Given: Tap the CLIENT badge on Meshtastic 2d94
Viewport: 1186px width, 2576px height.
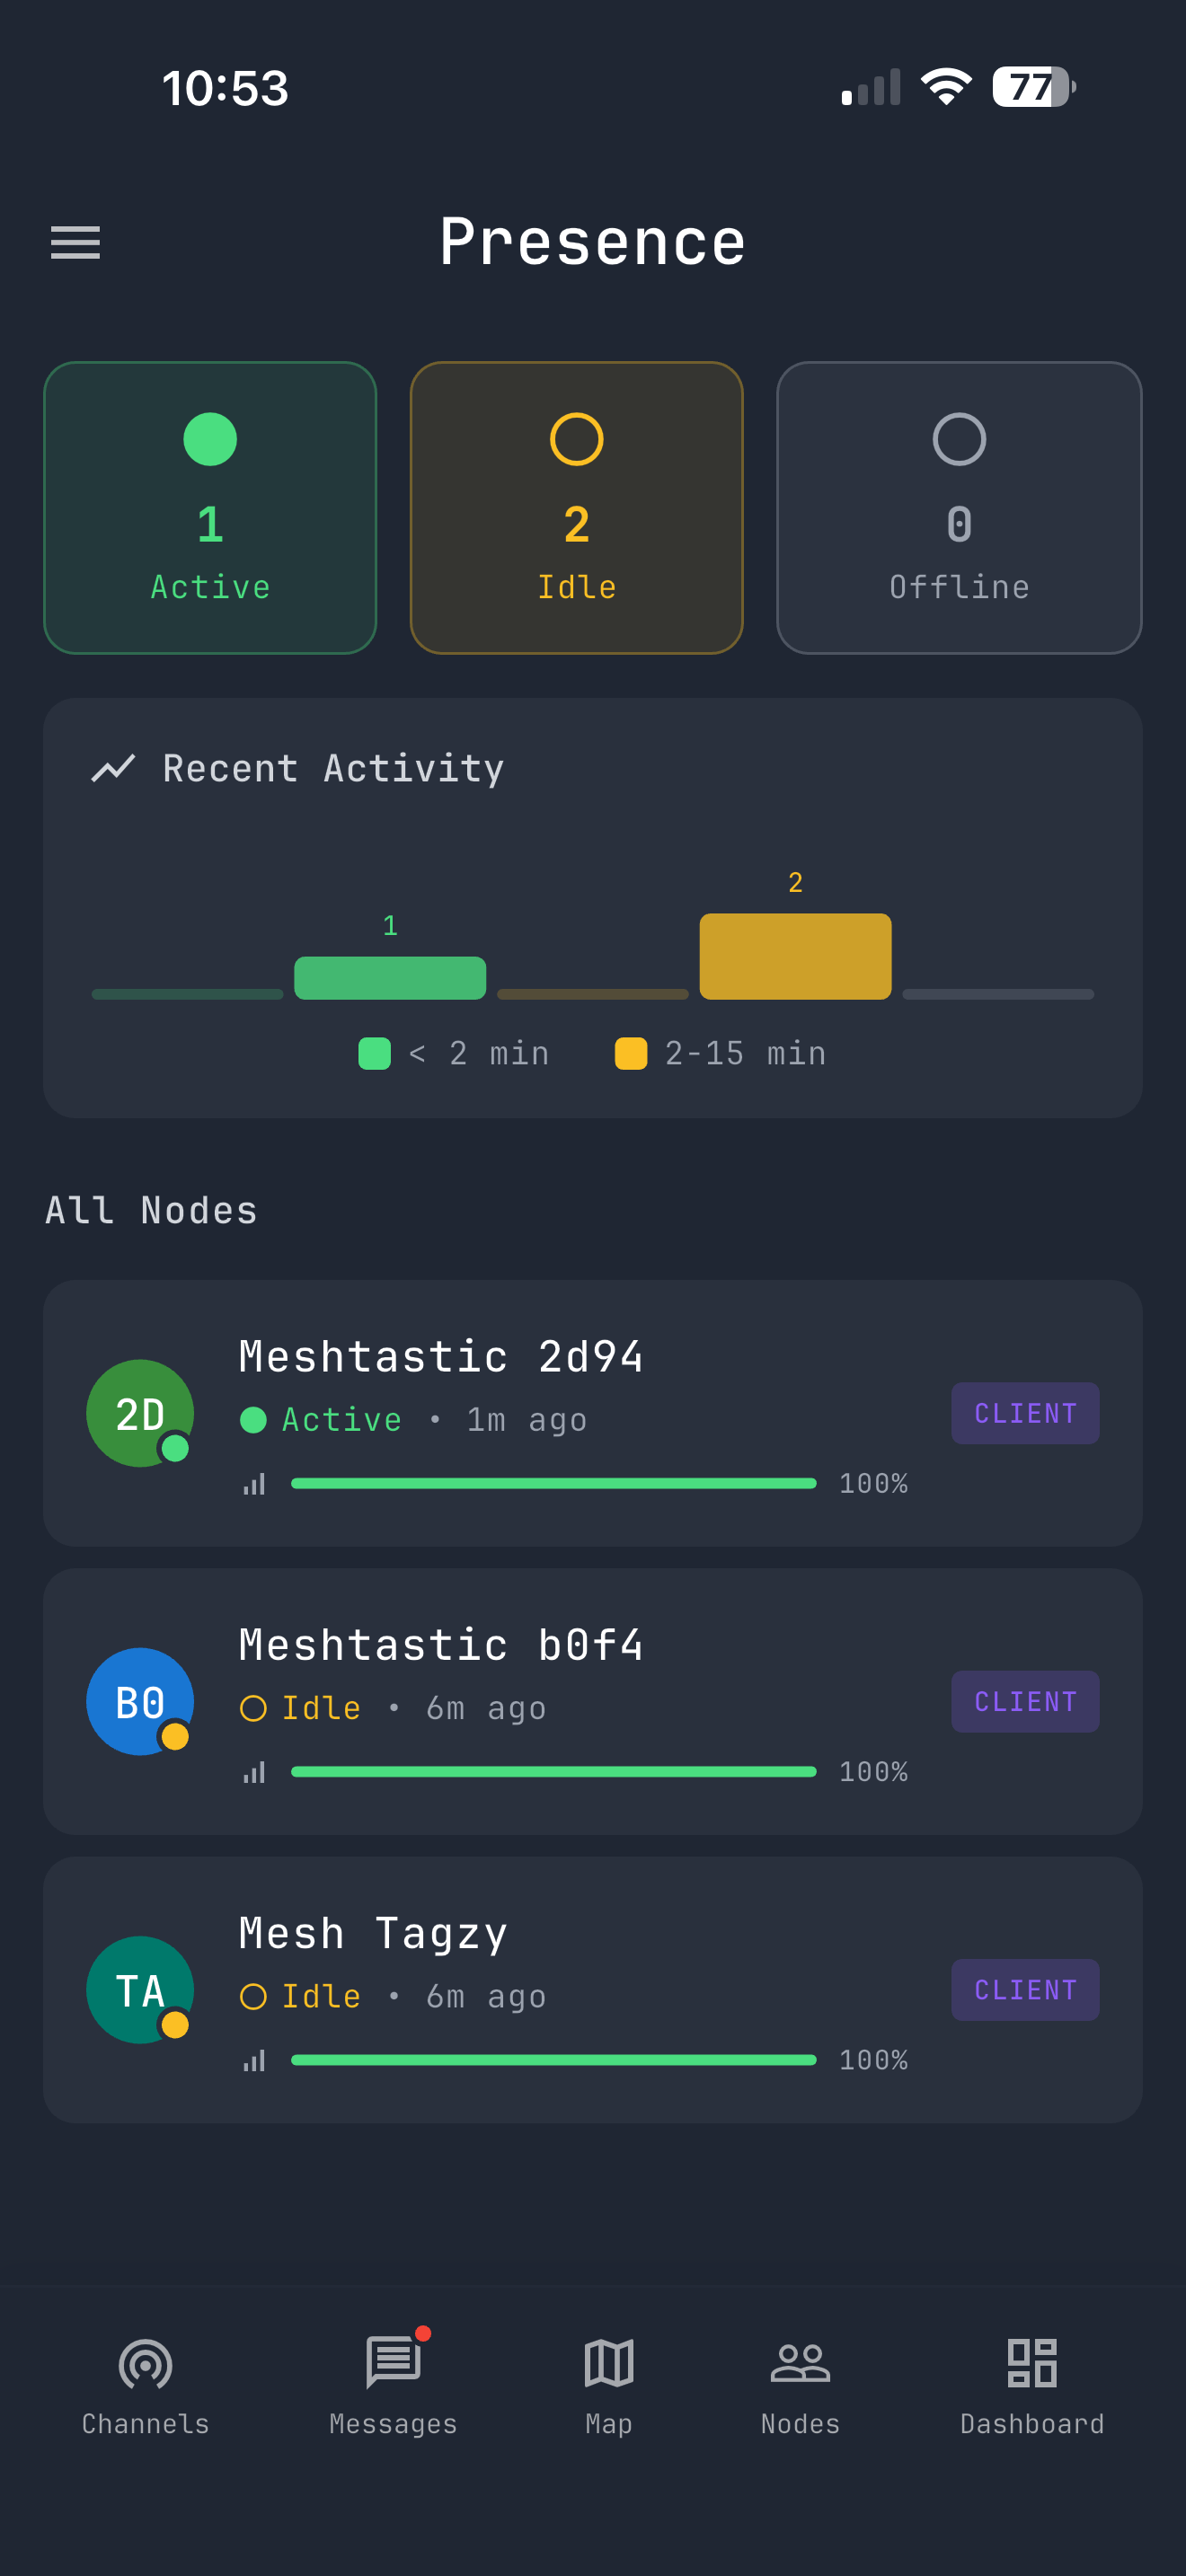Looking at the screenshot, I should coord(1024,1413).
